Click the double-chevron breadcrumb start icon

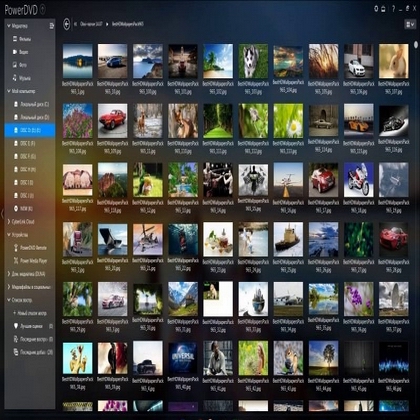pos(75,24)
